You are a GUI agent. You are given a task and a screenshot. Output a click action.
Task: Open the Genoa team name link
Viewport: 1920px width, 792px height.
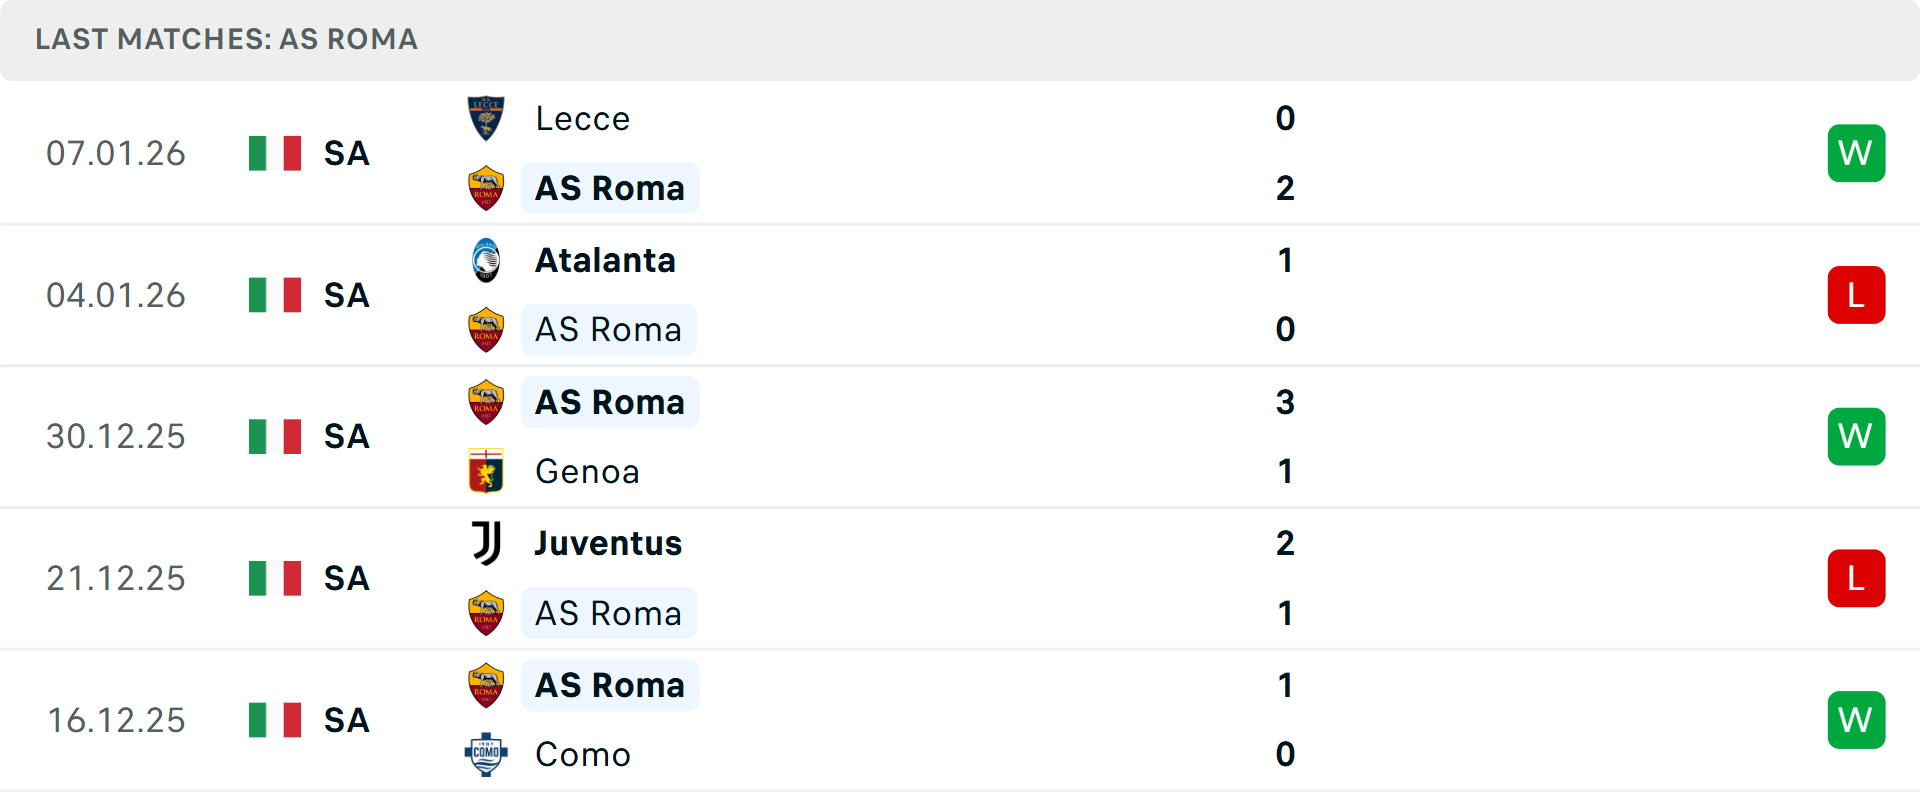tap(587, 471)
